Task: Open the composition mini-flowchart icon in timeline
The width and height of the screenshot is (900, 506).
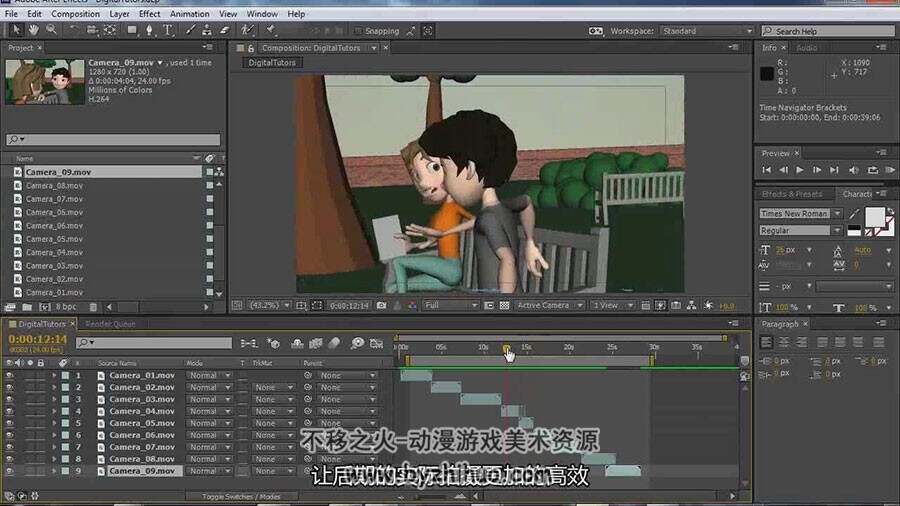Action: pyautogui.click(x=249, y=343)
